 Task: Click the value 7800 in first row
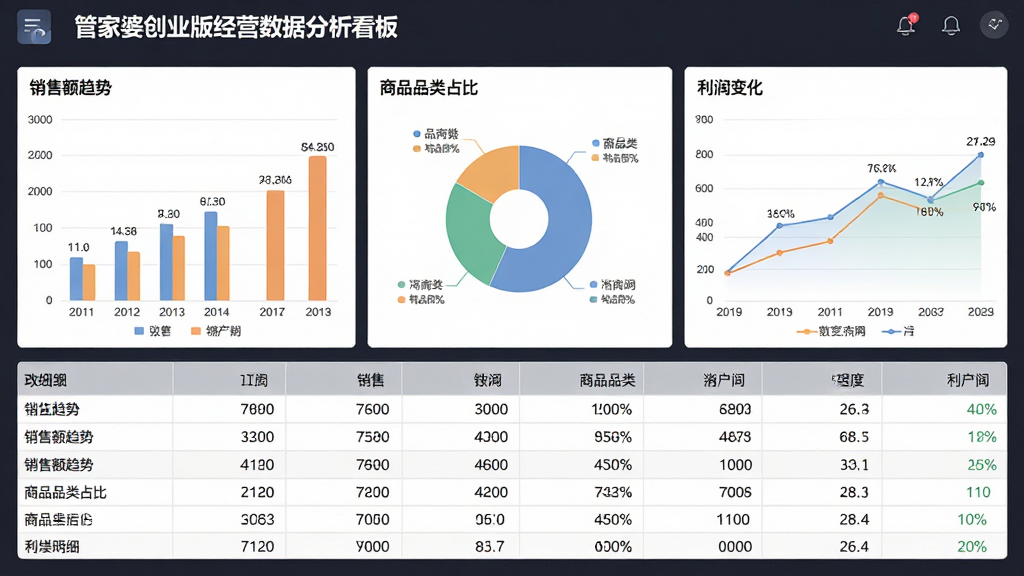click(257, 409)
